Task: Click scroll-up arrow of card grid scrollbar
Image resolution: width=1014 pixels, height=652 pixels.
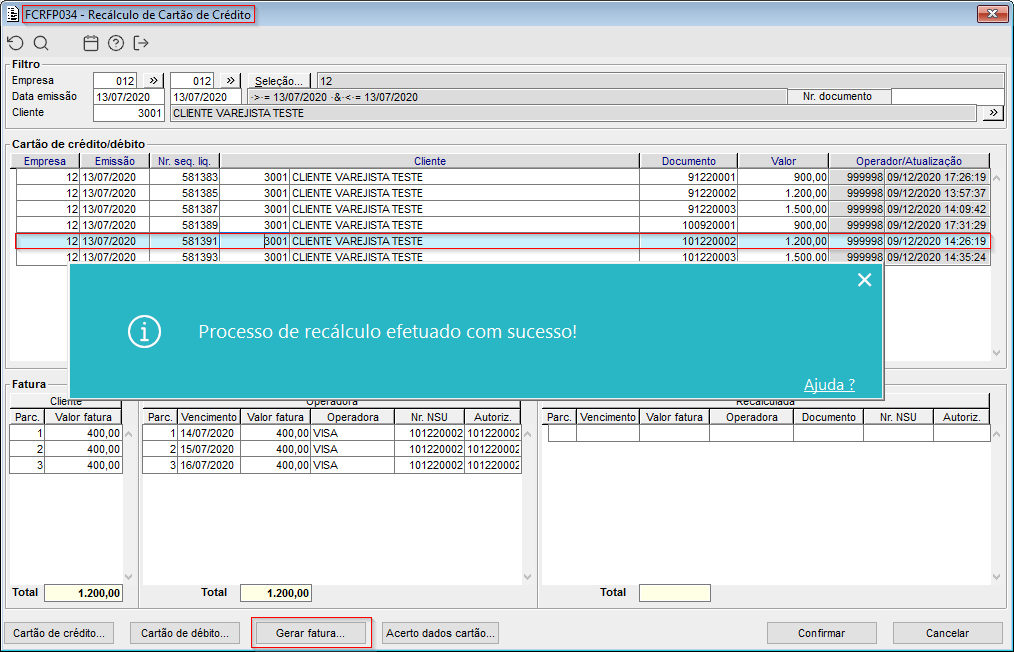Action: pos(996,177)
